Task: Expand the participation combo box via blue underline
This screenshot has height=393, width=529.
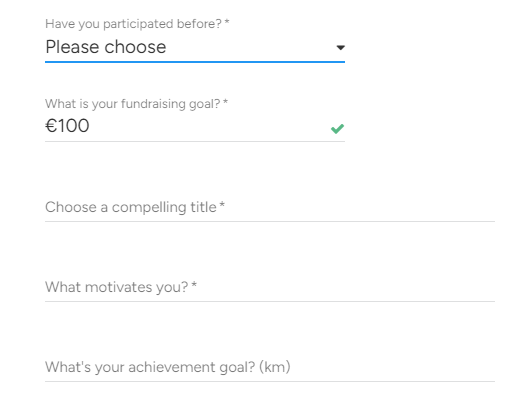Action: pyautogui.click(x=195, y=62)
